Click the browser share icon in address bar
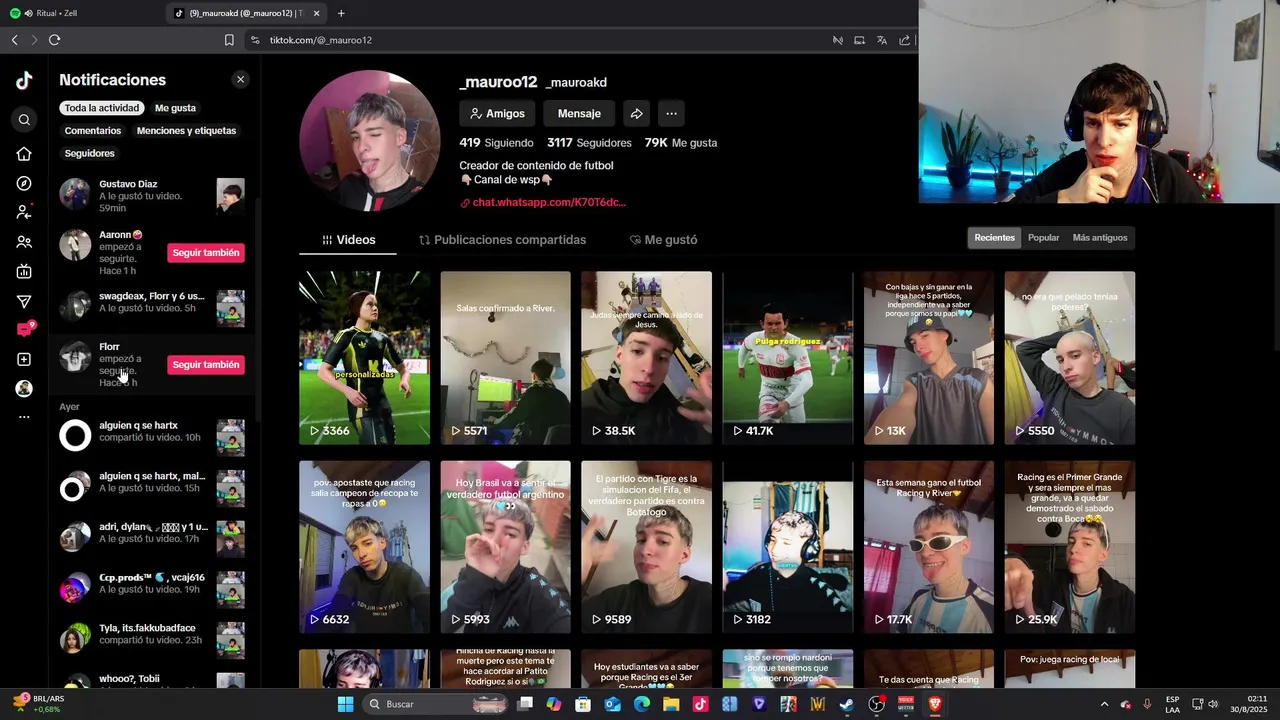 pos(904,40)
